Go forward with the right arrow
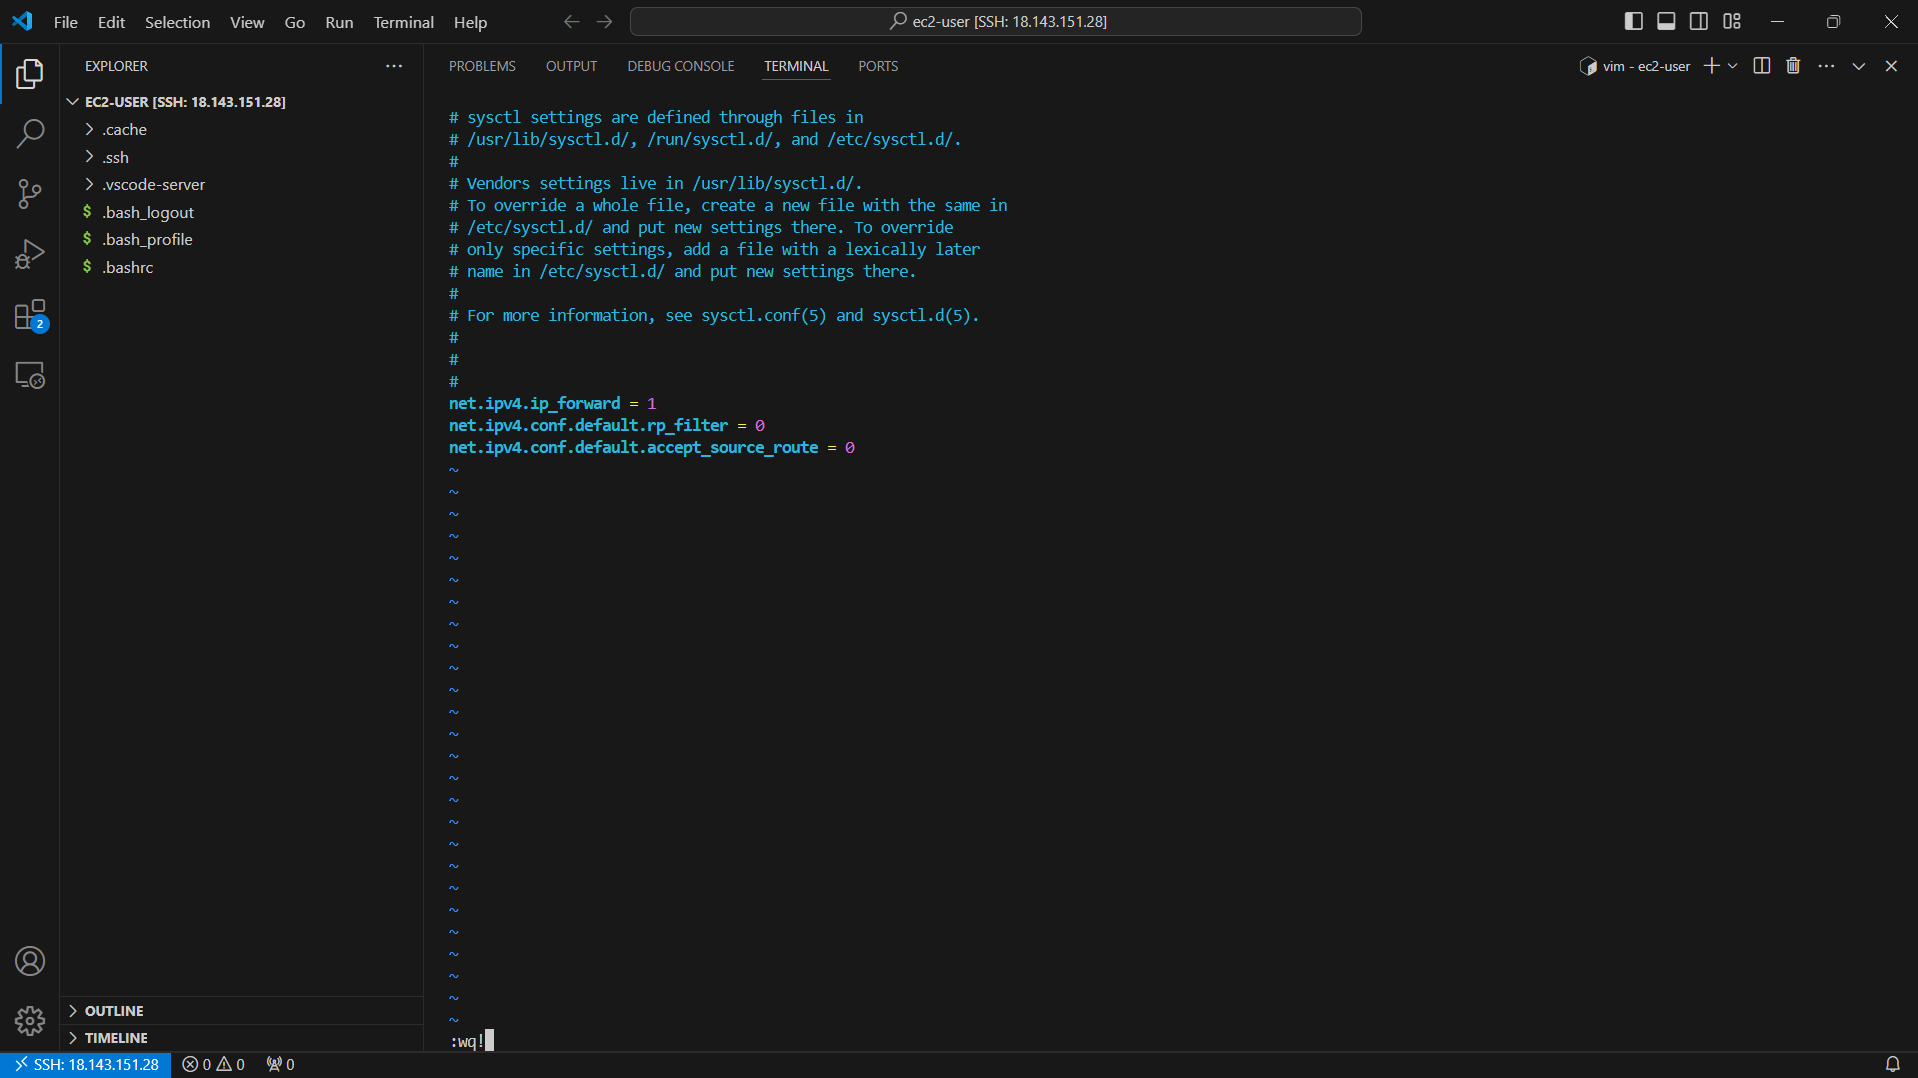 604,21
